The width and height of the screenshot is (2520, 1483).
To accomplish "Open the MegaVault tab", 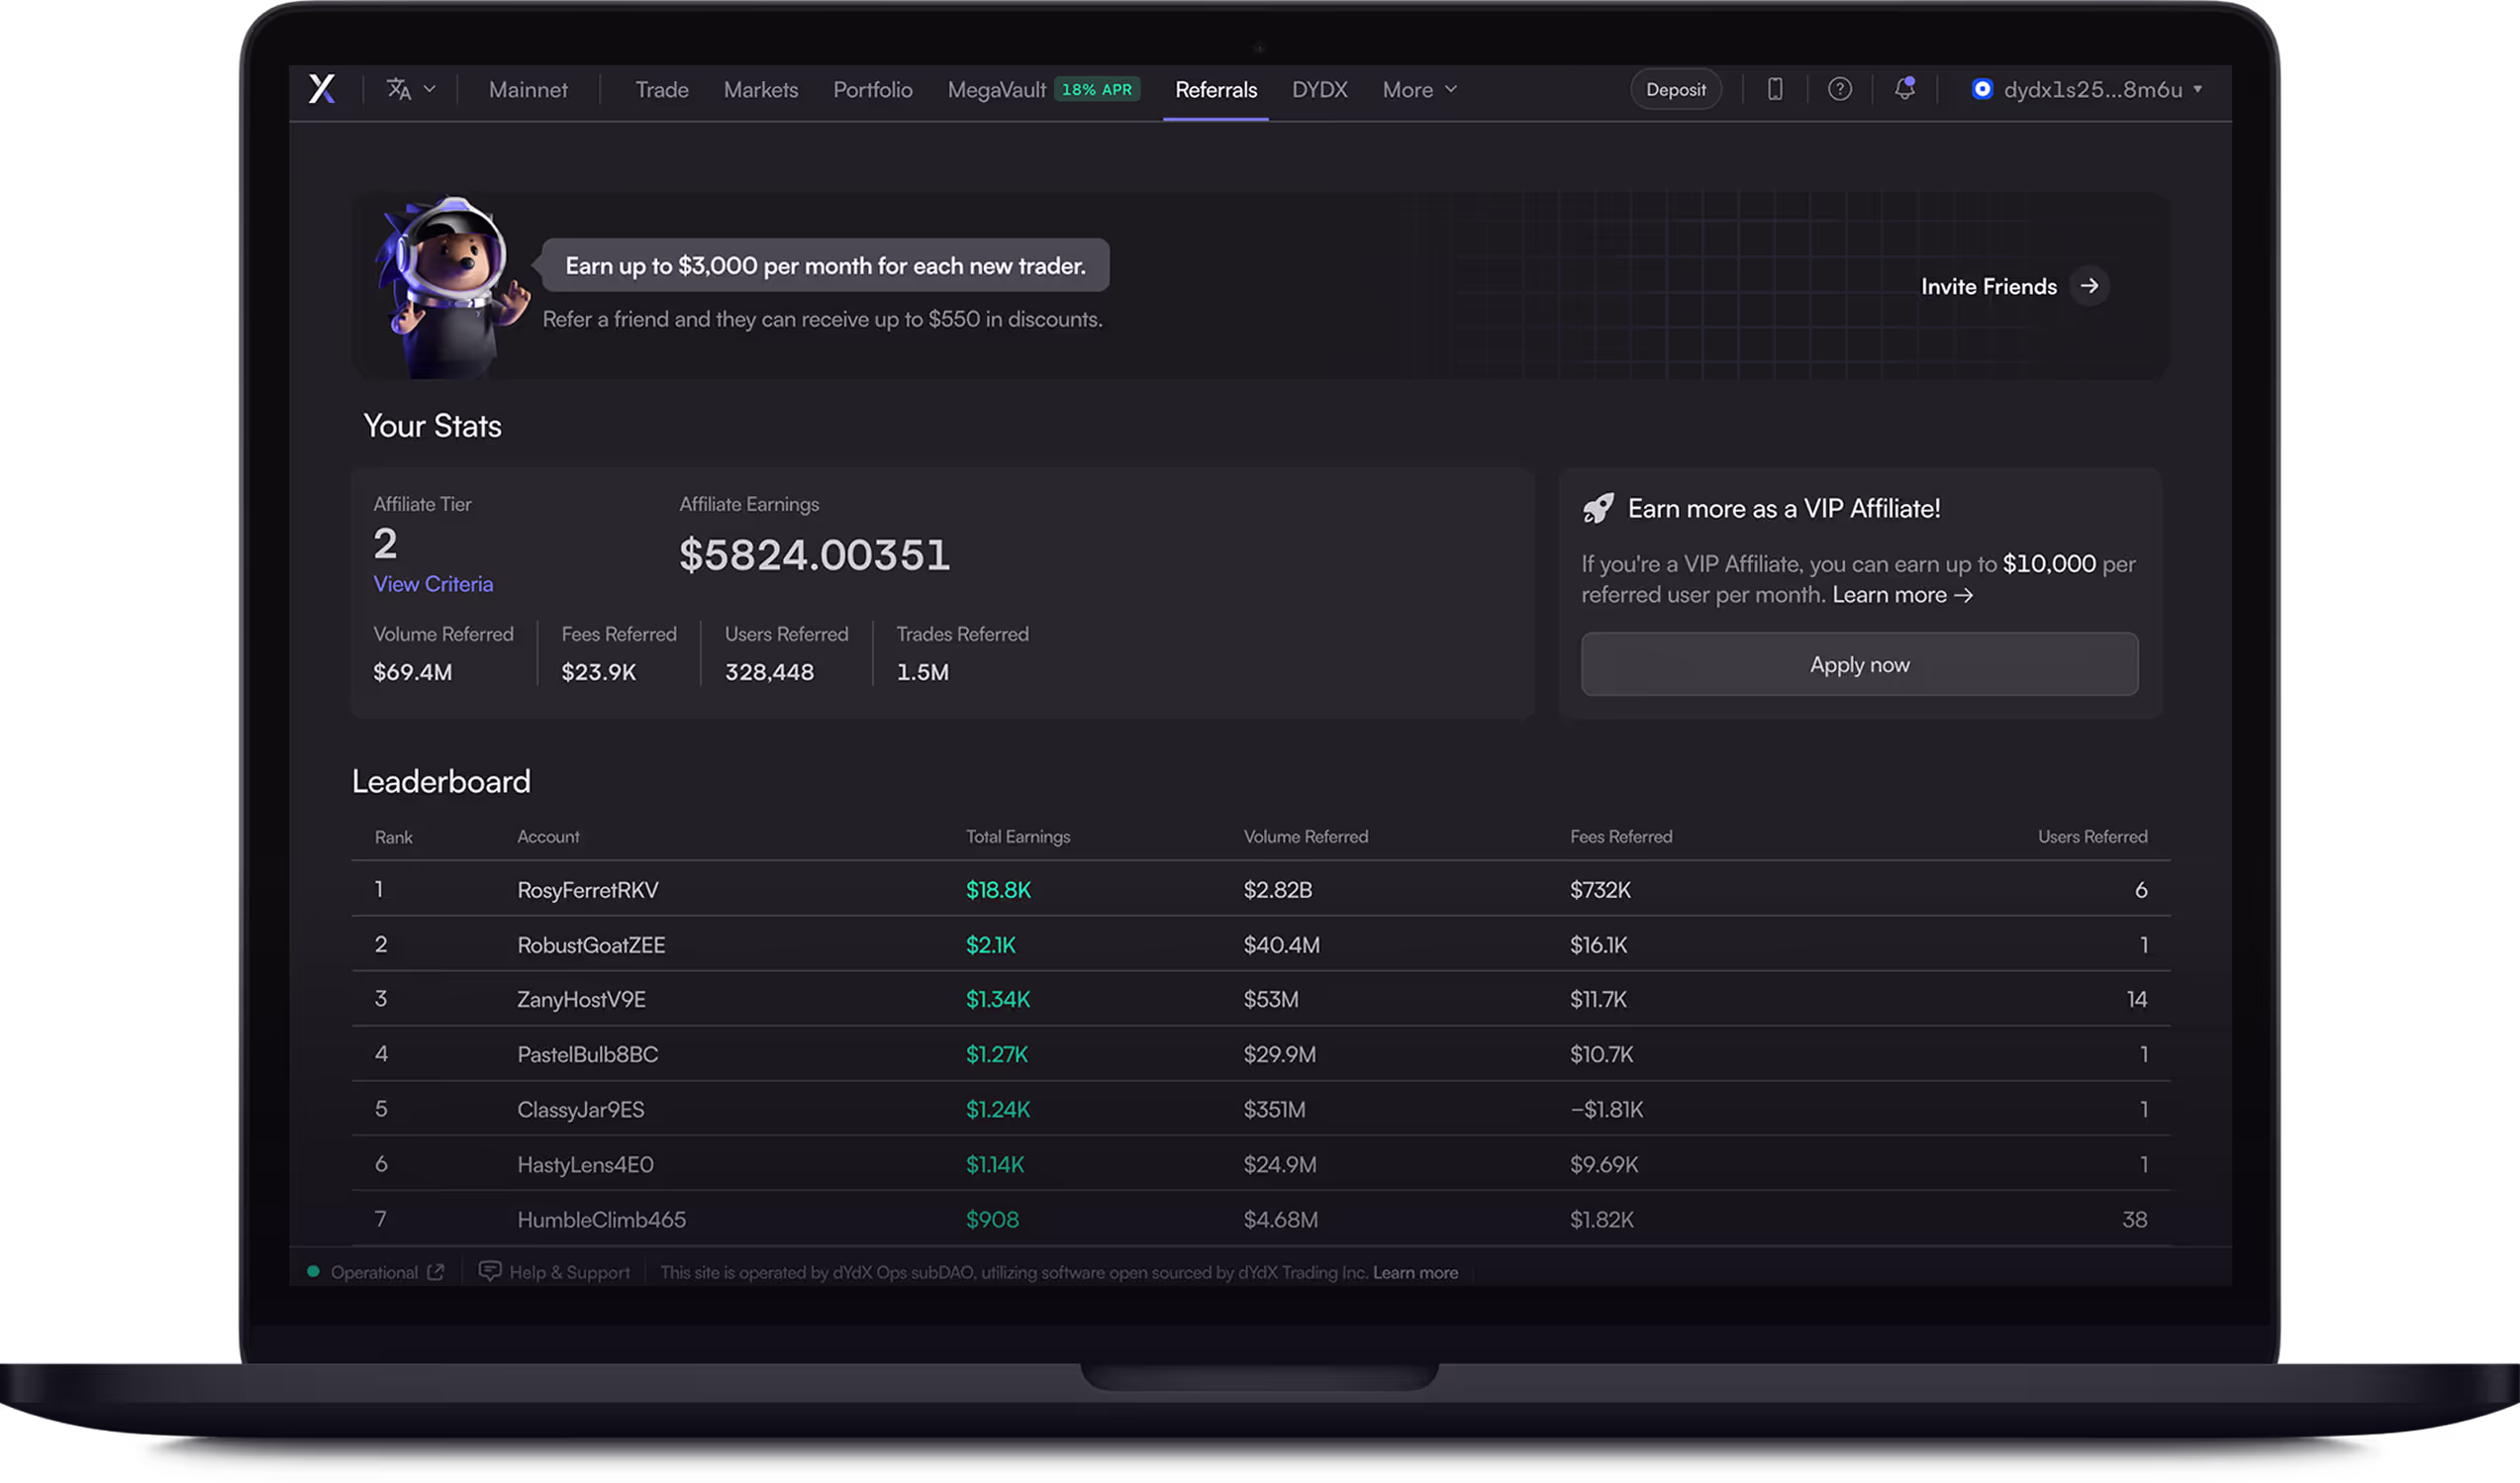I will [x=997, y=90].
